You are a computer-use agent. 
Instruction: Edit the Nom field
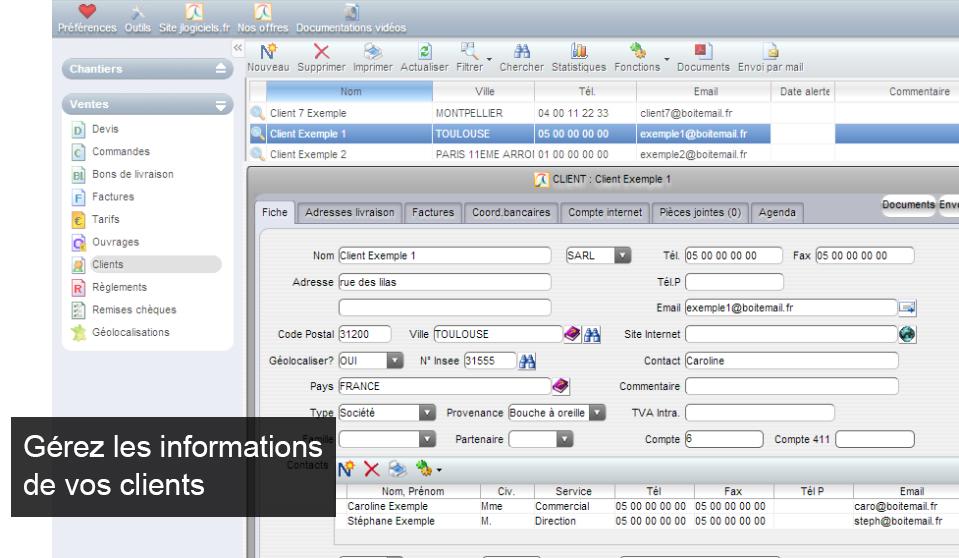pos(445,256)
